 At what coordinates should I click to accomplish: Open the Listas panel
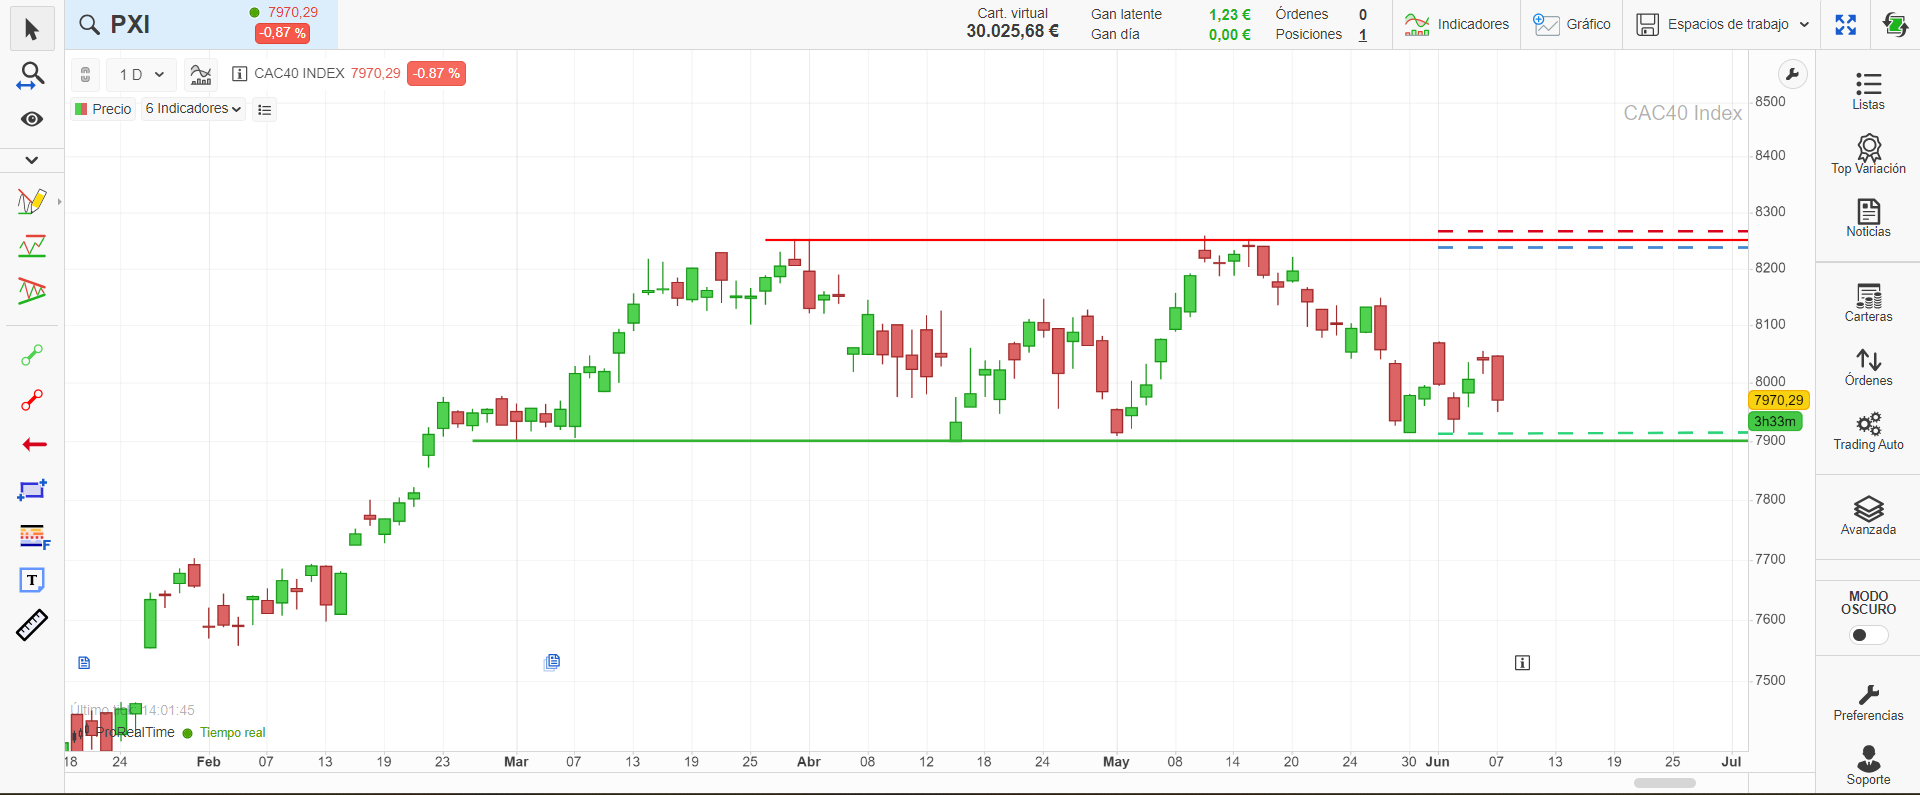pyautogui.click(x=1868, y=90)
